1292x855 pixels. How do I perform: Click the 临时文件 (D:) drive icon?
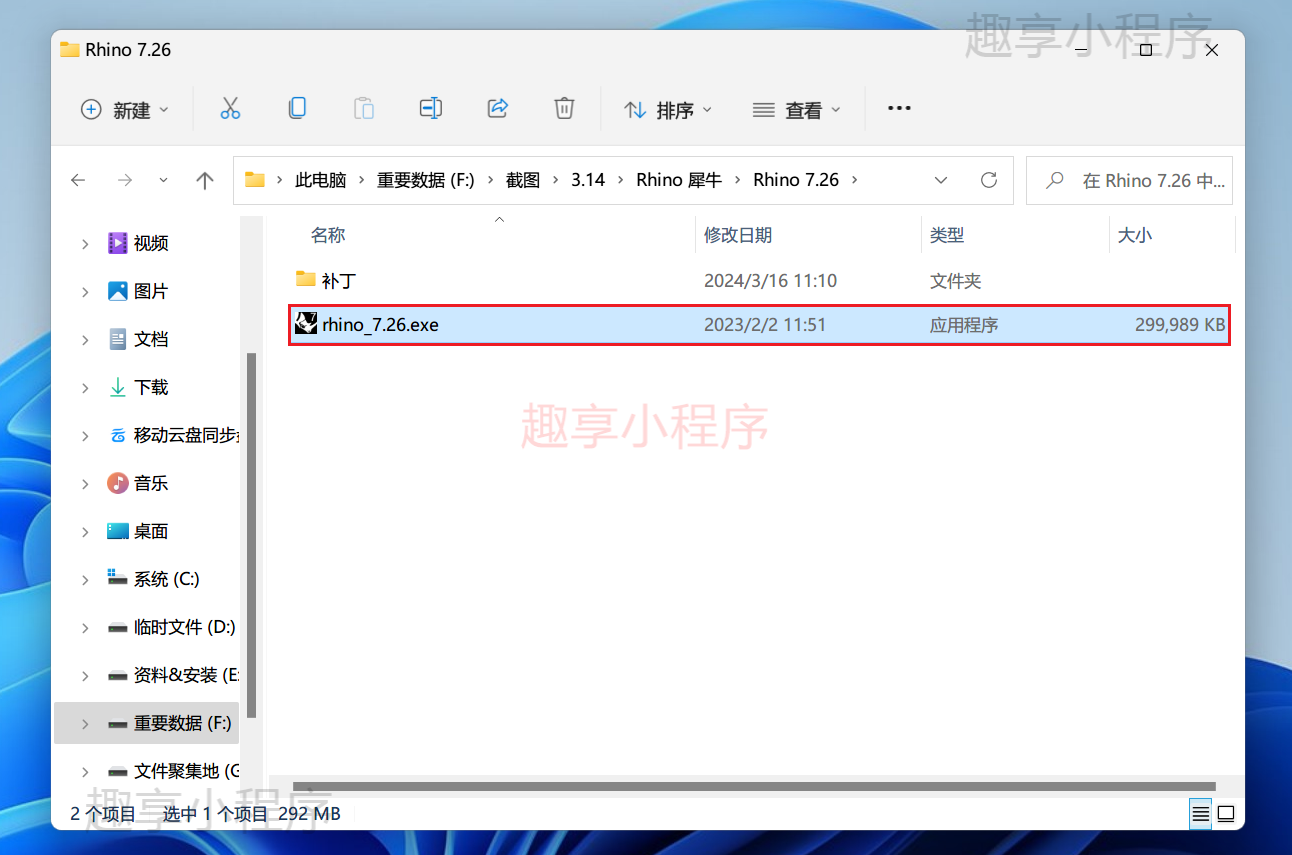point(118,627)
